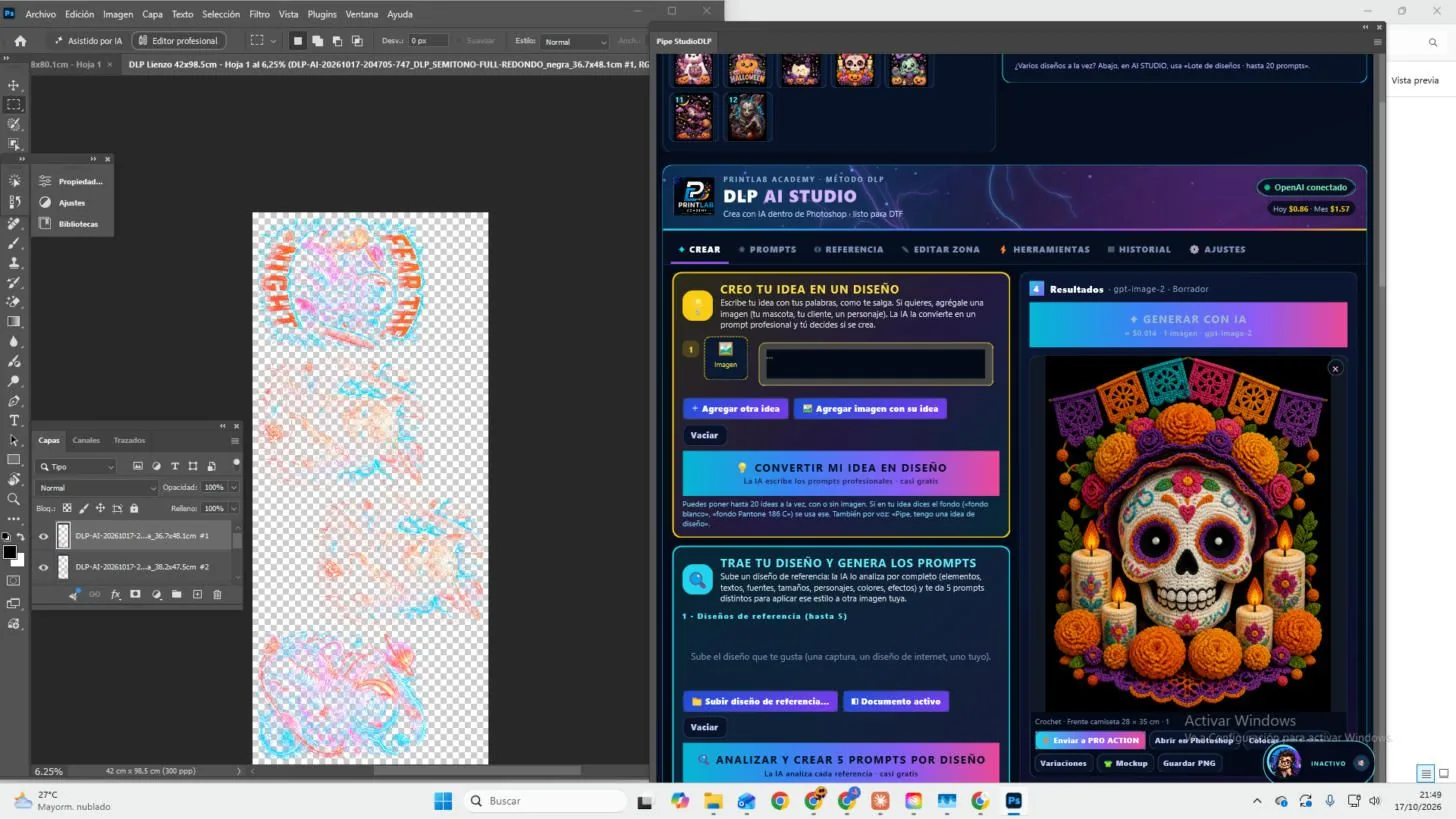Open the Capas panel hamburger menu
The width and height of the screenshot is (1456, 819).
point(235,441)
